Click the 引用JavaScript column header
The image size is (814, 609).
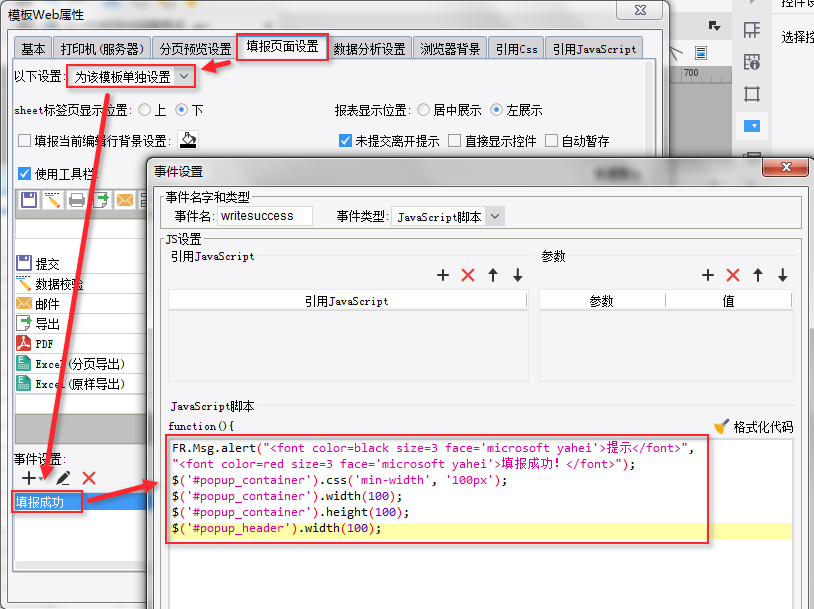(347, 301)
